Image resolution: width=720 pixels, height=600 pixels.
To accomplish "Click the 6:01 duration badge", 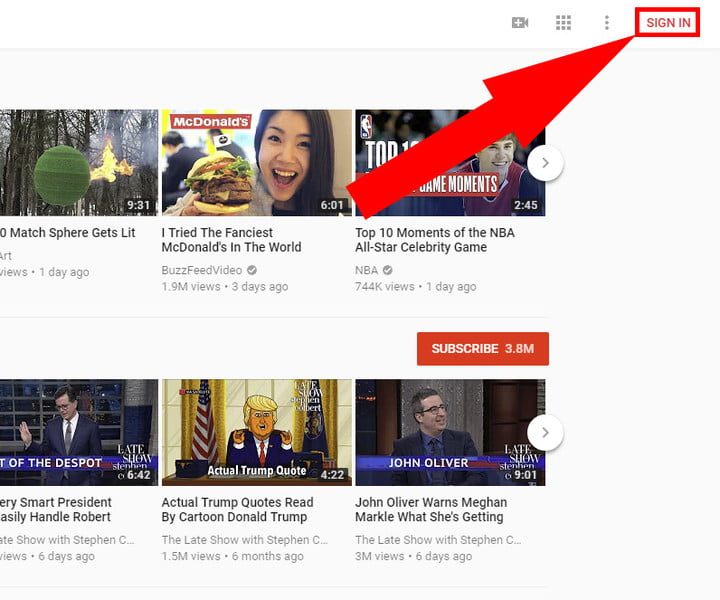I will (332, 205).
